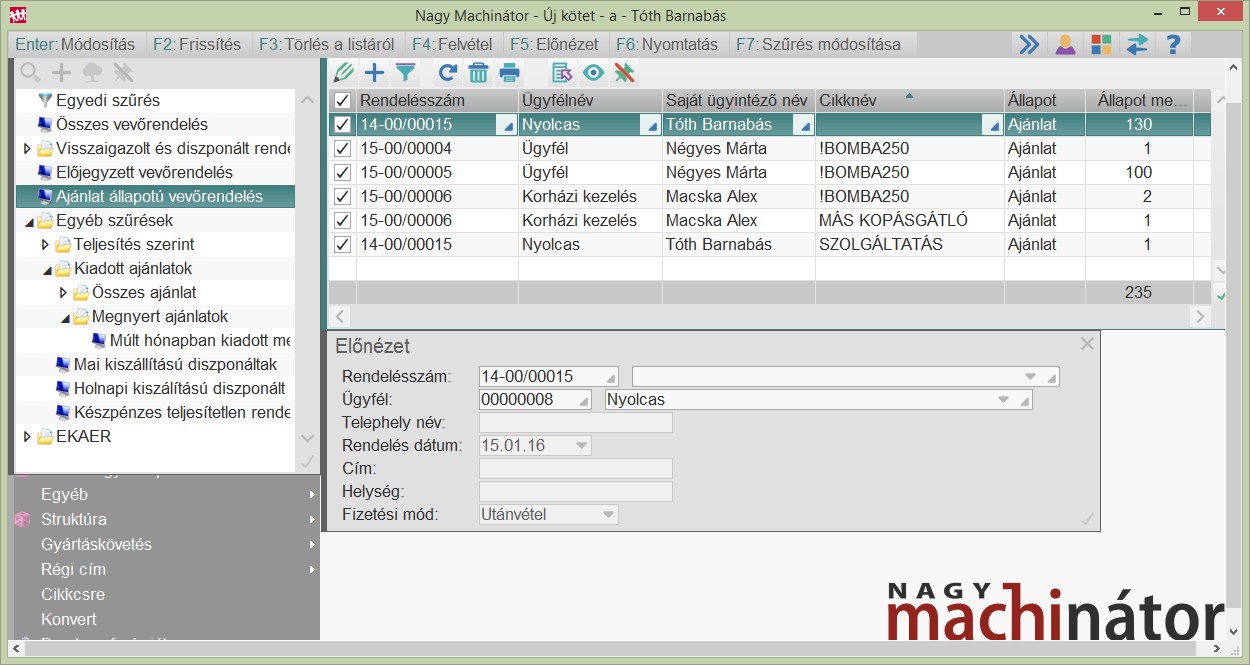Click the printer icon in list toolbar
The width and height of the screenshot is (1250, 665).
click(510, 72)
